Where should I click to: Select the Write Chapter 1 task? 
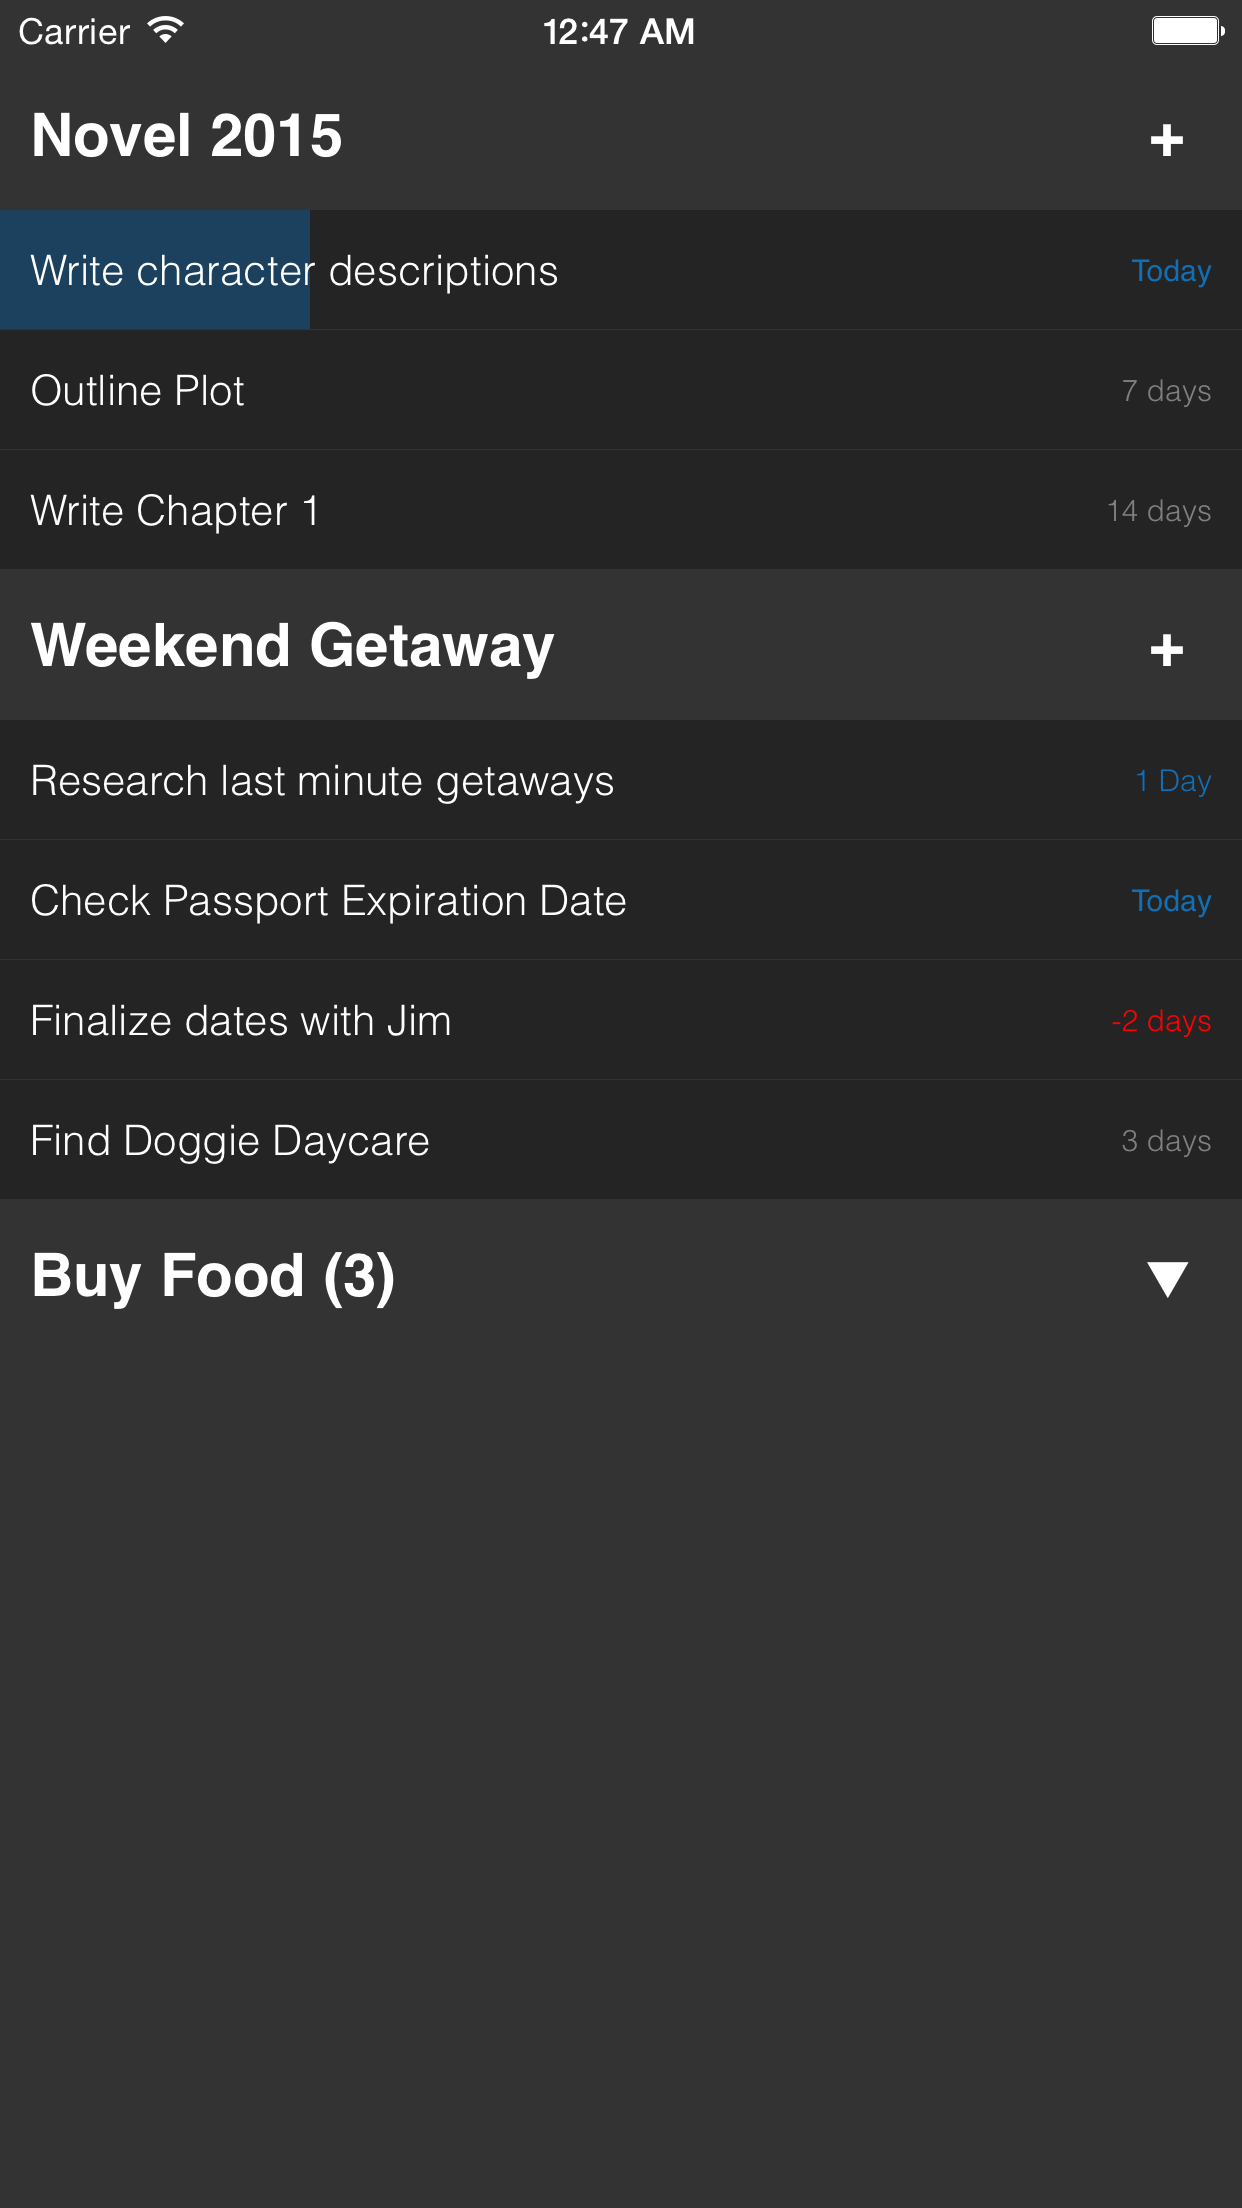[175, 510]
